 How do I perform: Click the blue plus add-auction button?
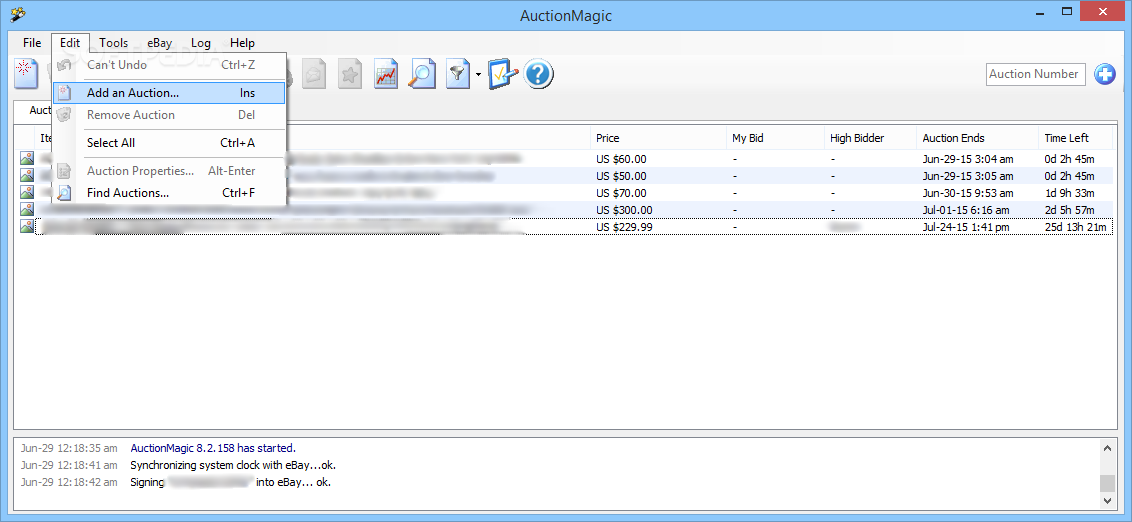(1105, 74)
